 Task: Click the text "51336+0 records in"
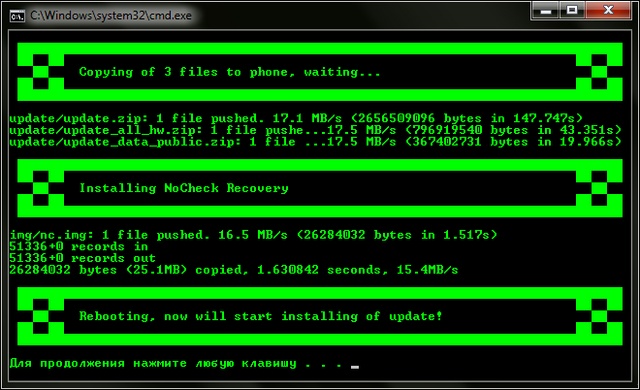(78, 246)
